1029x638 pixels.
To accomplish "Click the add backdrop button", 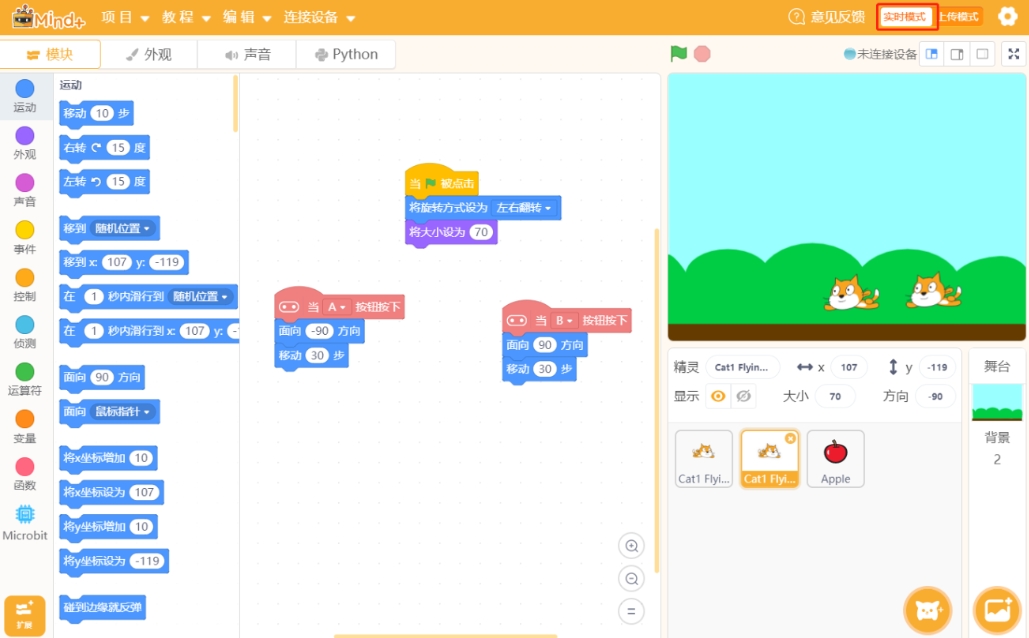I will click(997, 610).
